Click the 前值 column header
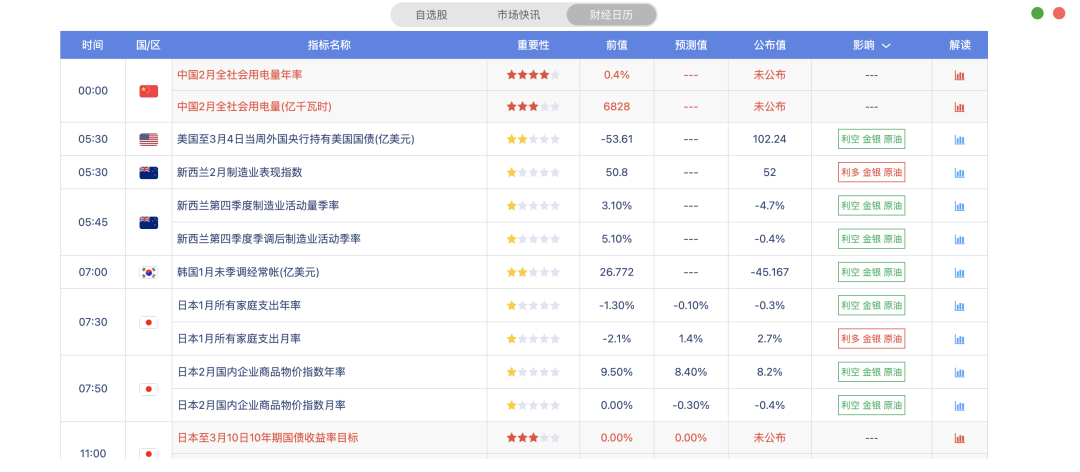The height and width of the screenshot is (472, 1080). click(616, 45)
